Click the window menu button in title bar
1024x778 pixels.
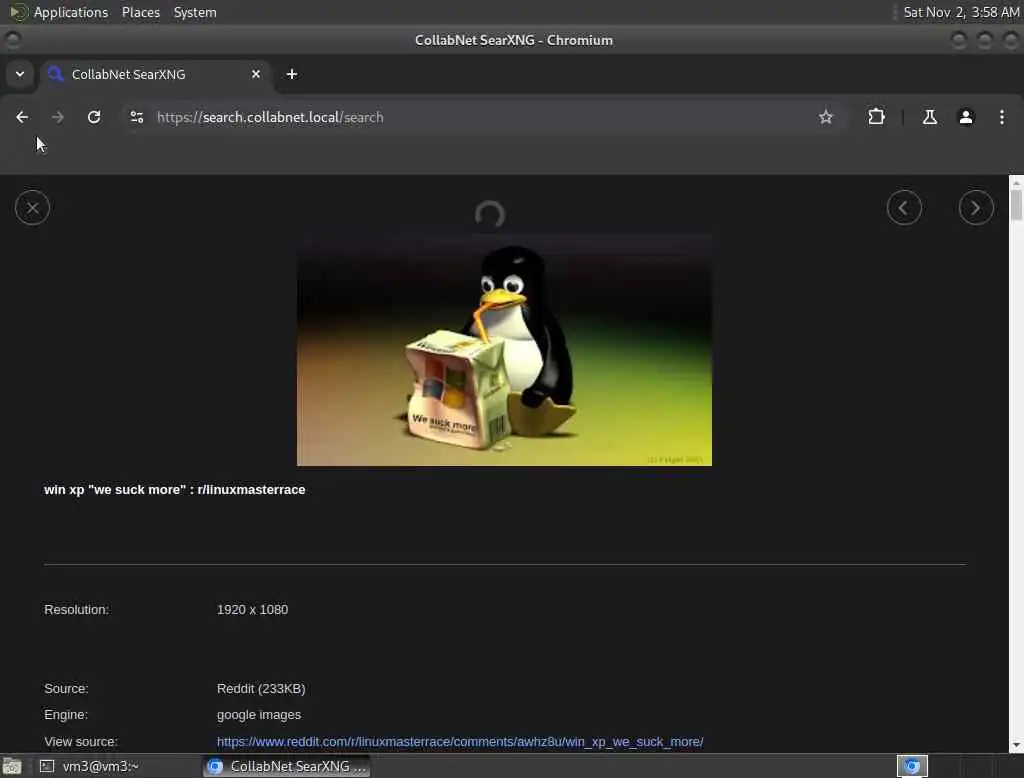pos(12,40)
